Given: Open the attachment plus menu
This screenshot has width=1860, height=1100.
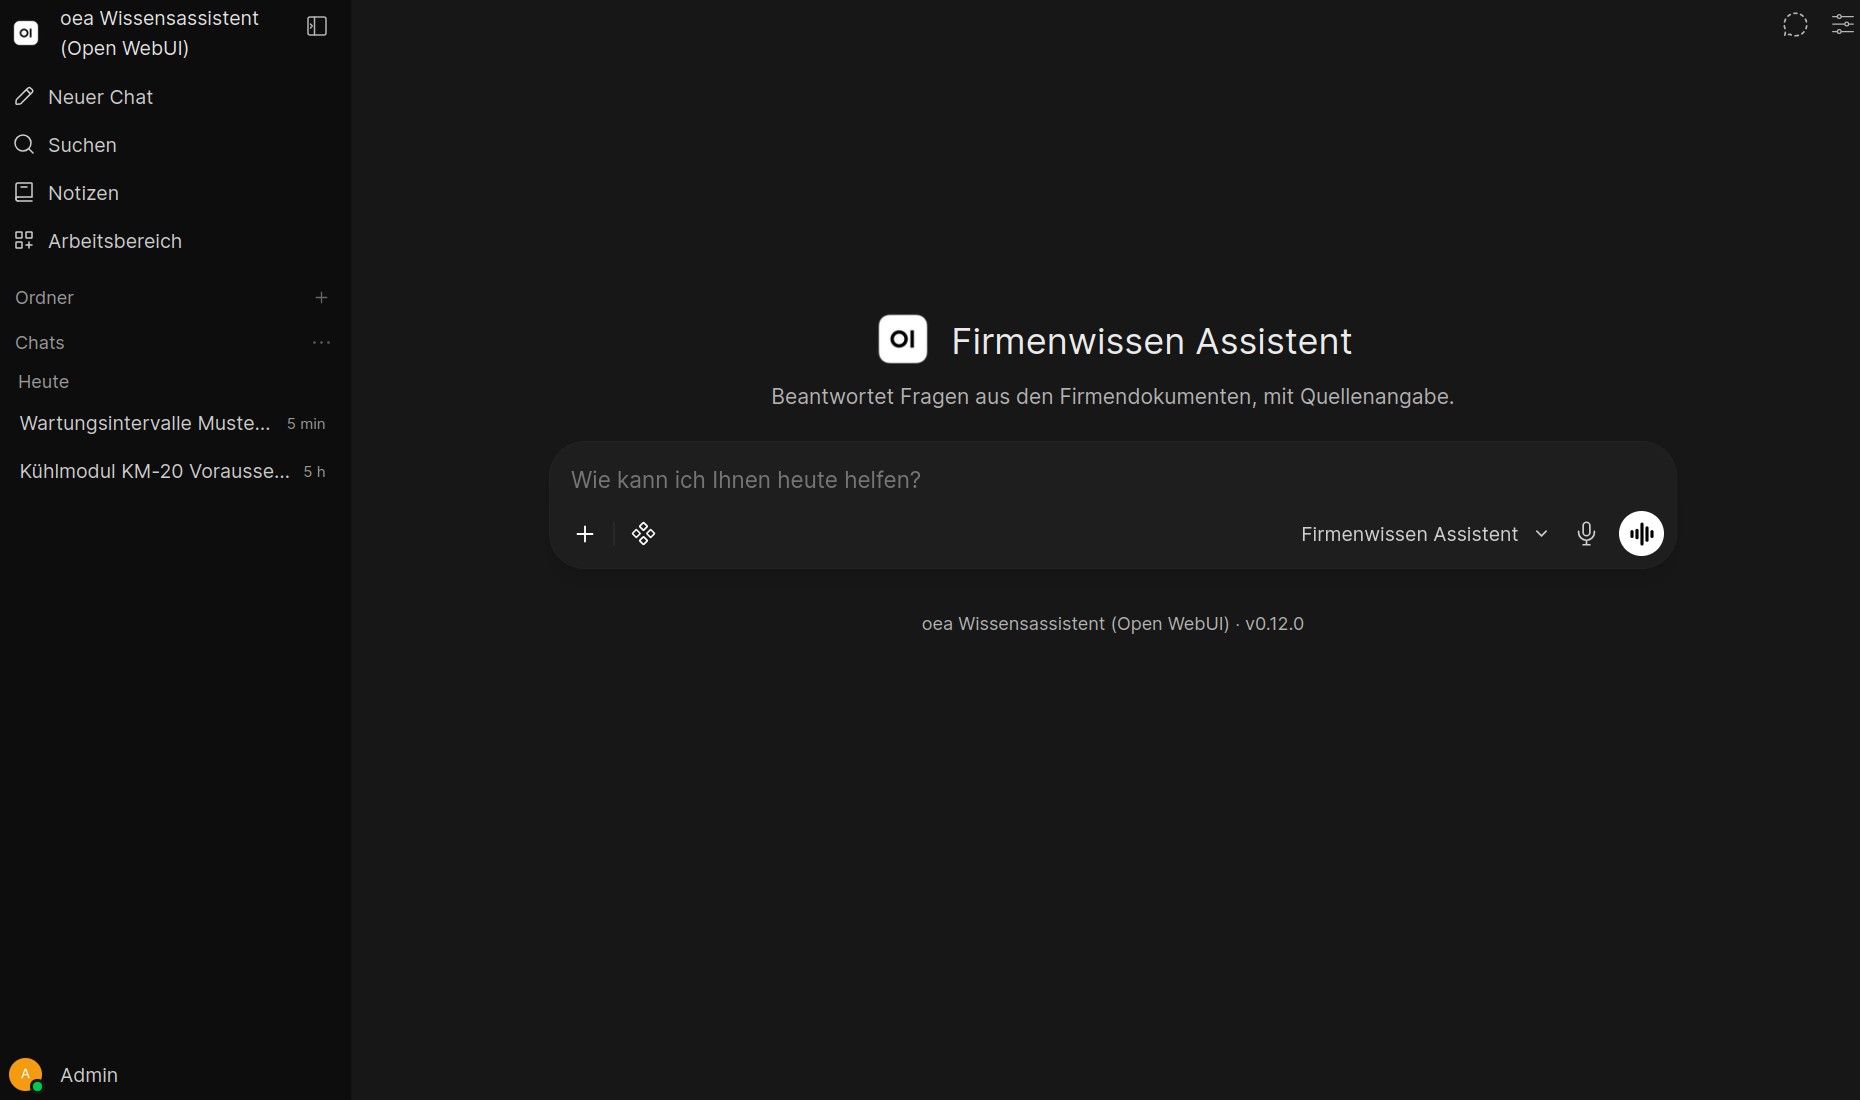Looking at the screenshot, I should (x=585, y=534).
